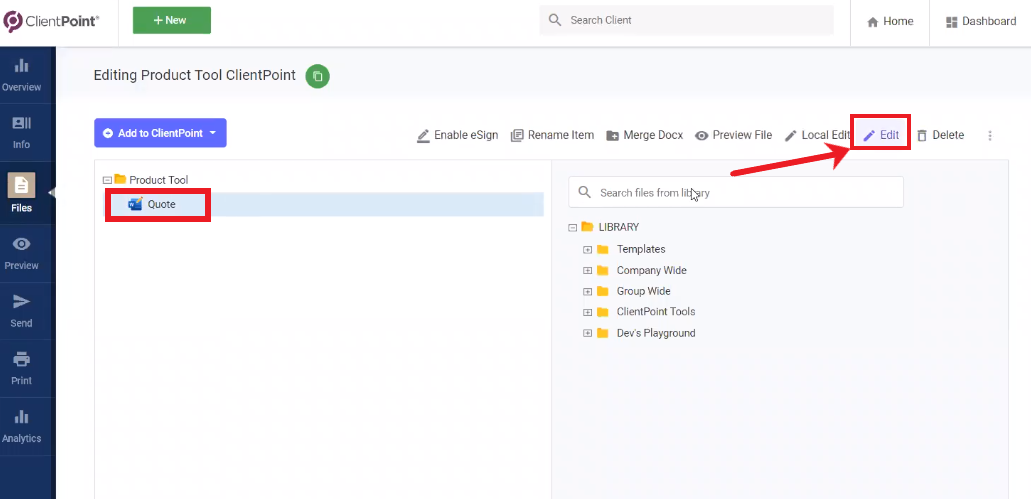Select the Company Wide folder label
Screen dimensions: 1031x499
click(652, 270)
